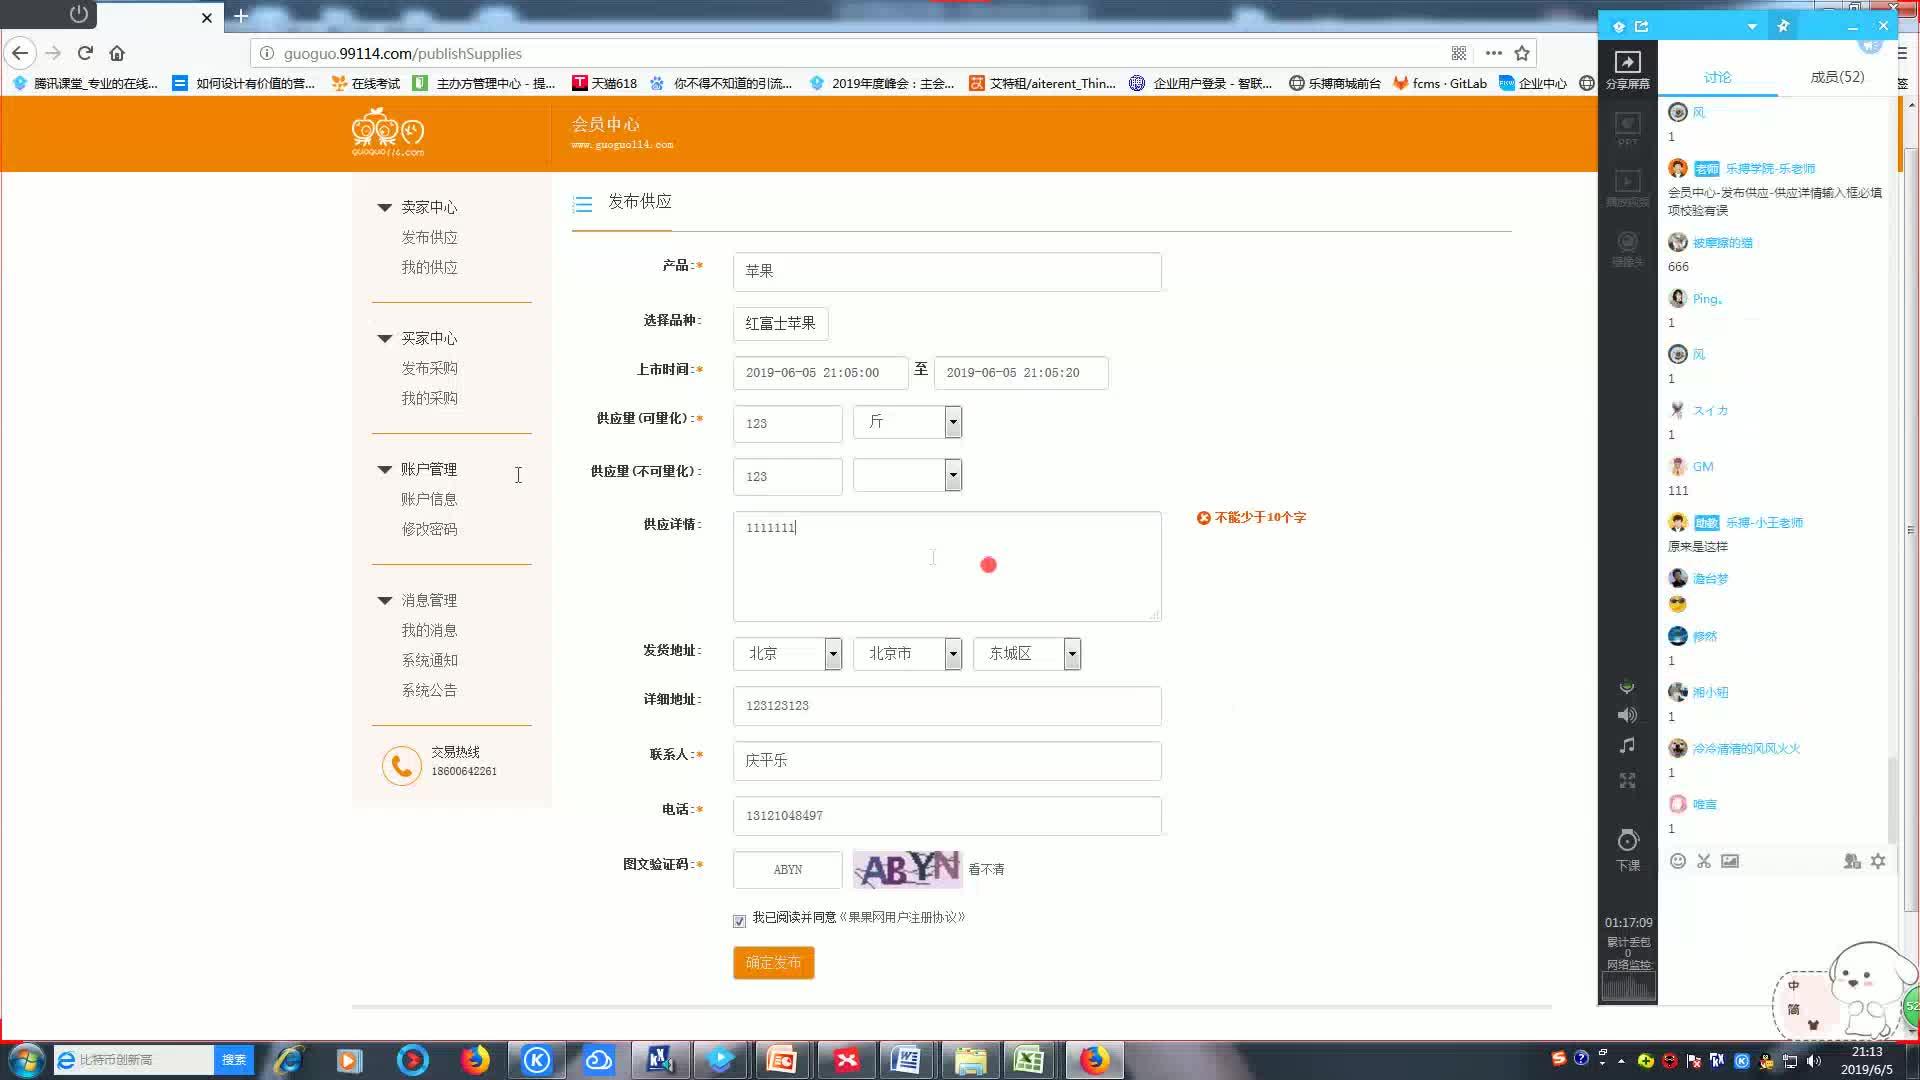Collapse the 消息管理 section
This screenshot has height=1080, width=1920.
384,600
